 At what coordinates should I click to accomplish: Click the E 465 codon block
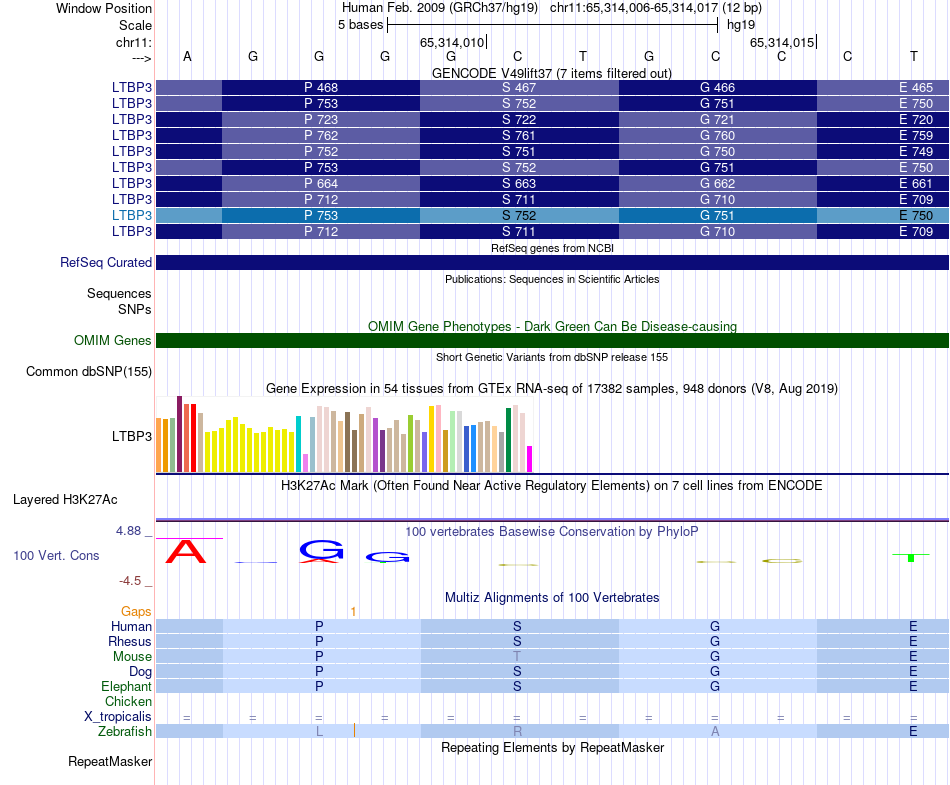pyautogui.click(x=883, y=87)
